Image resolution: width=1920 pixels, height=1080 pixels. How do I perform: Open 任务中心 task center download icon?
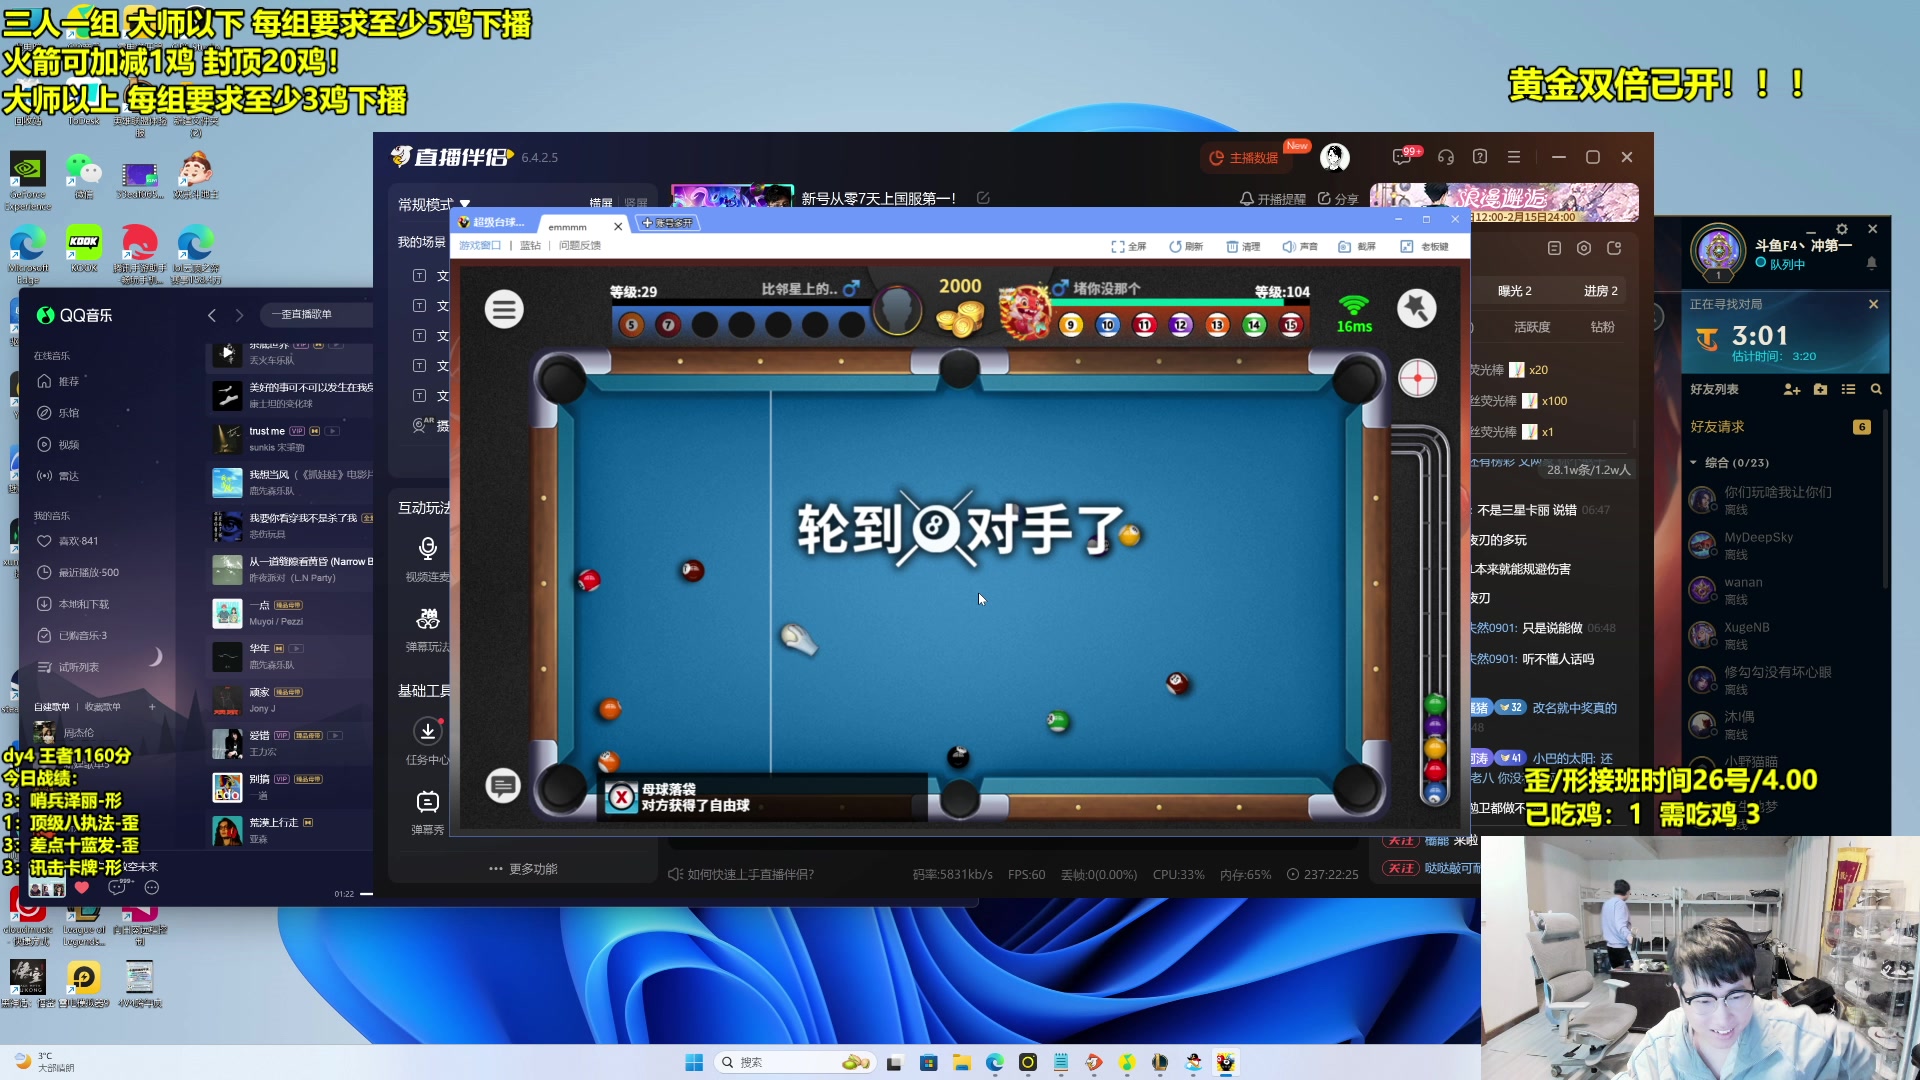pos(428,731)
